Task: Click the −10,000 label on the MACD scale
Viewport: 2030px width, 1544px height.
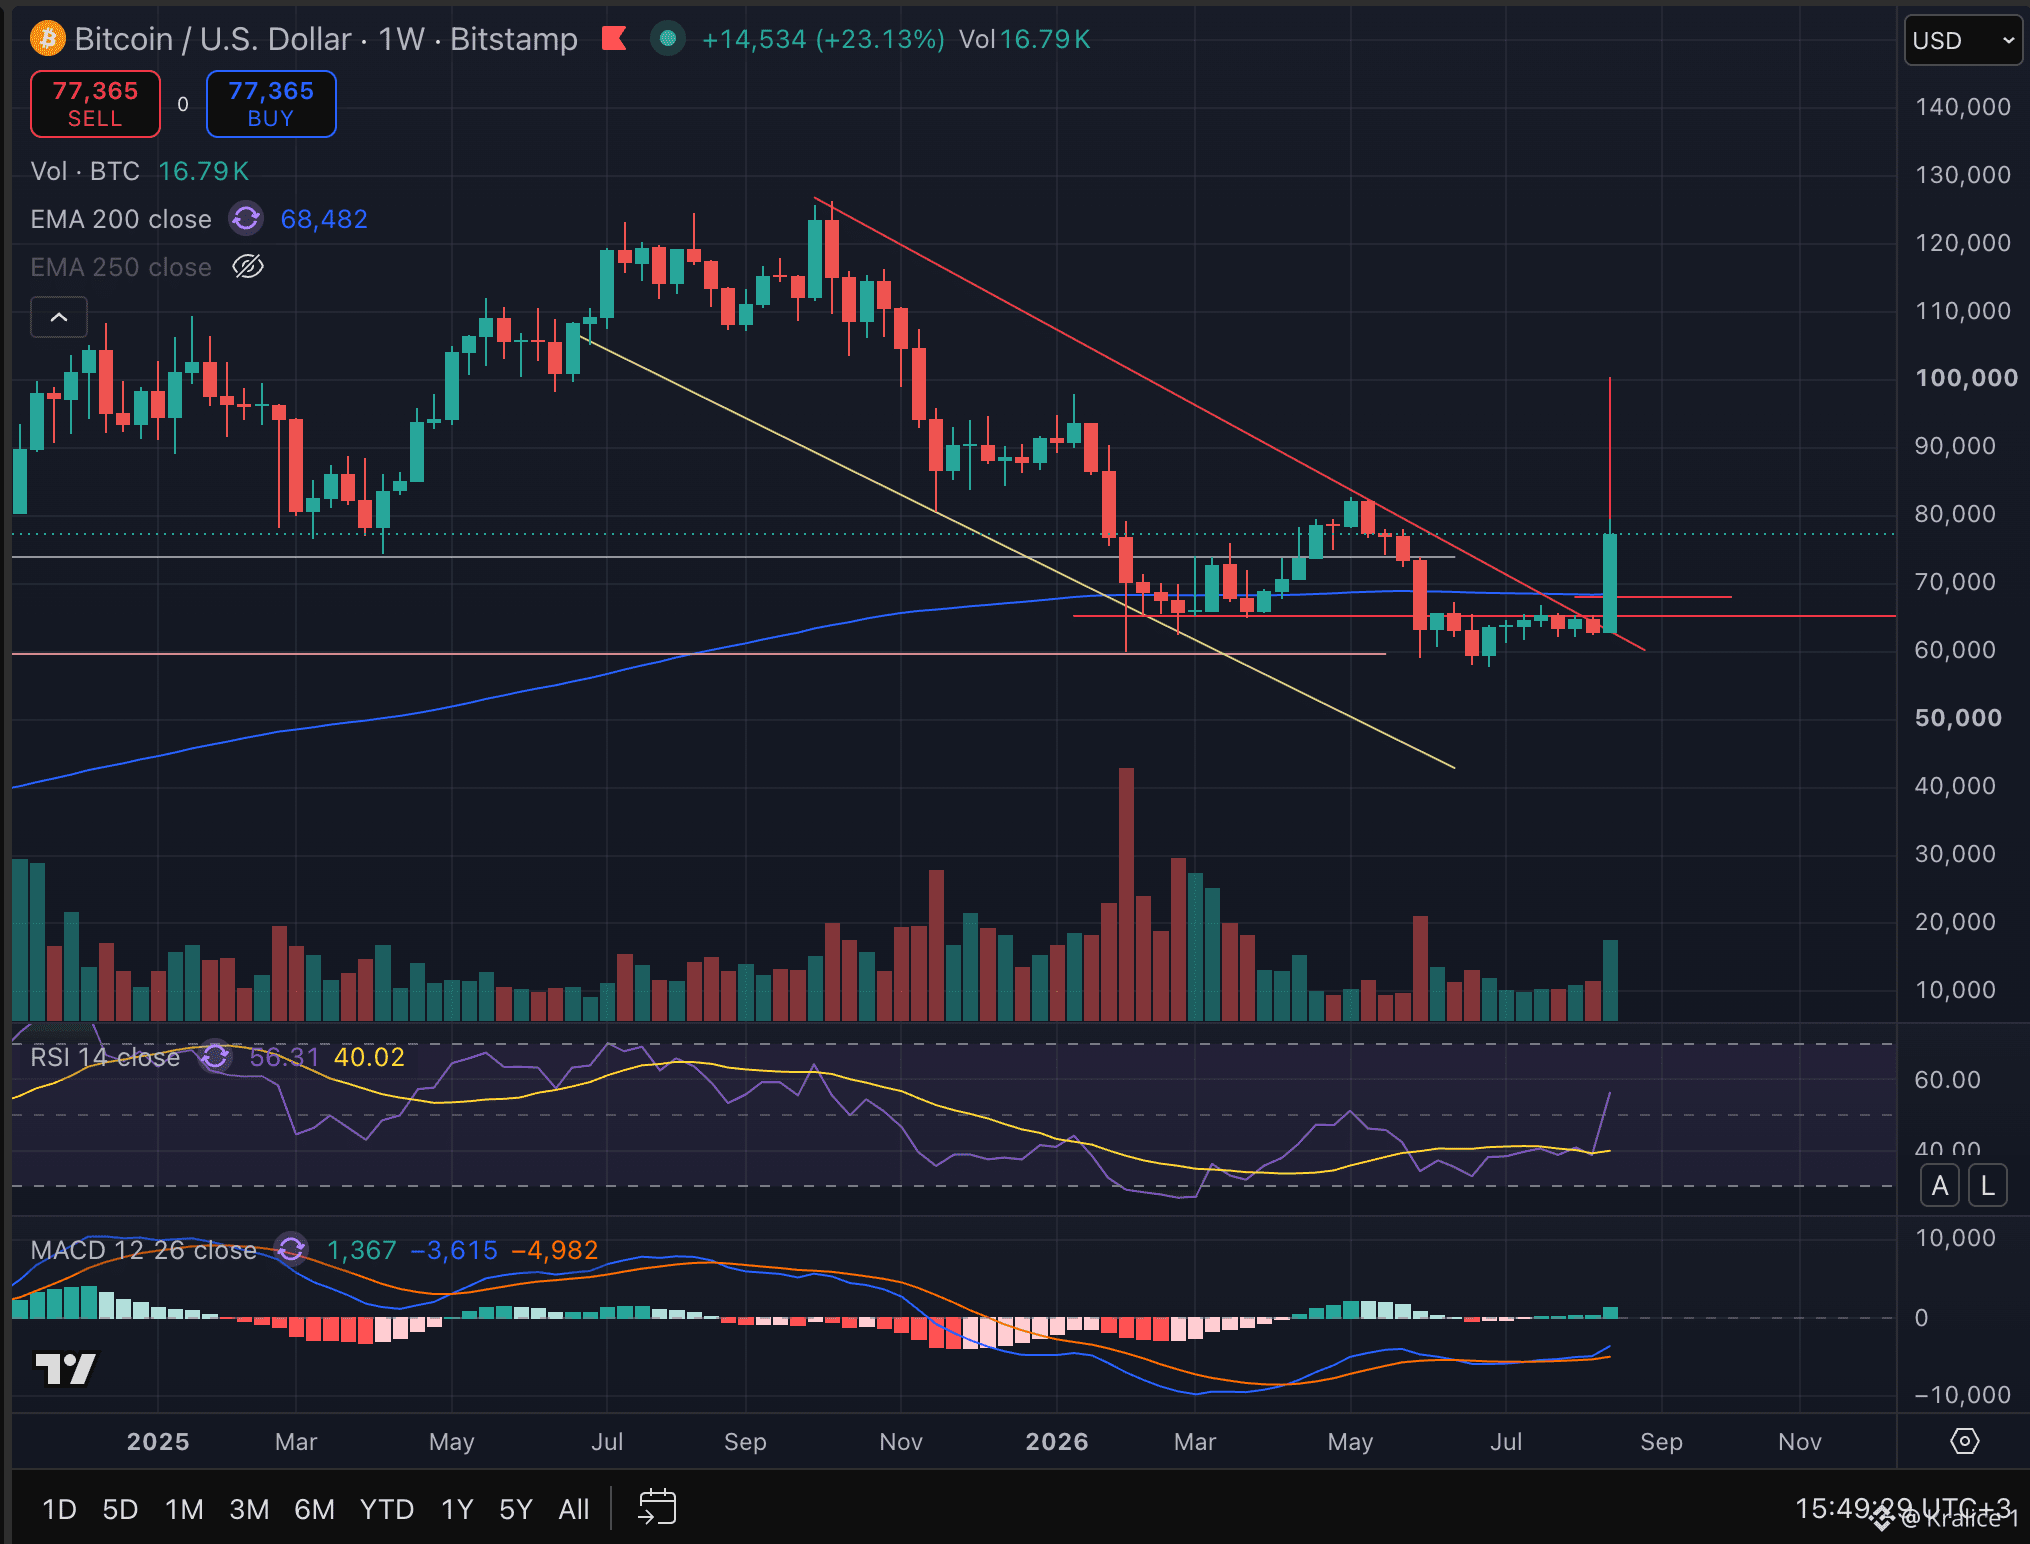Action: tap(1961, 1395)
